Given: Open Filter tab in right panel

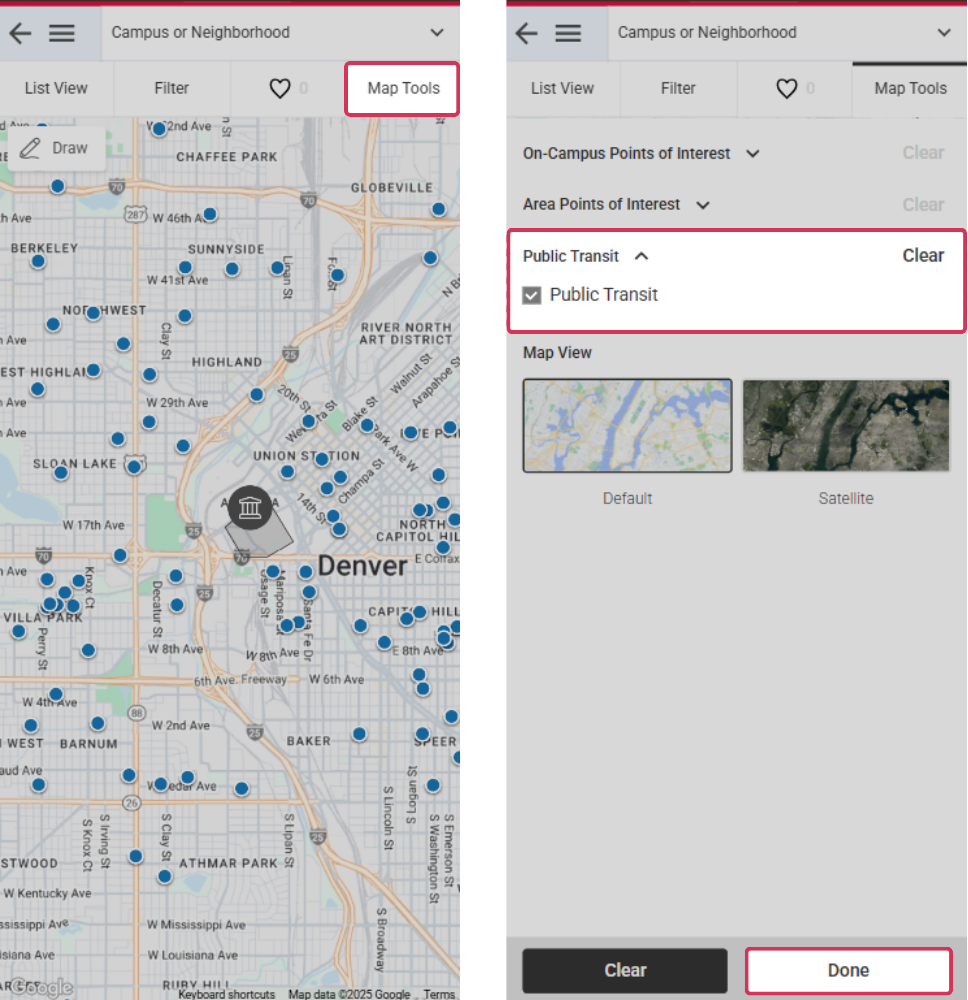Looking at the screenshot, I should pyautogui.click(x=678, y=88).
